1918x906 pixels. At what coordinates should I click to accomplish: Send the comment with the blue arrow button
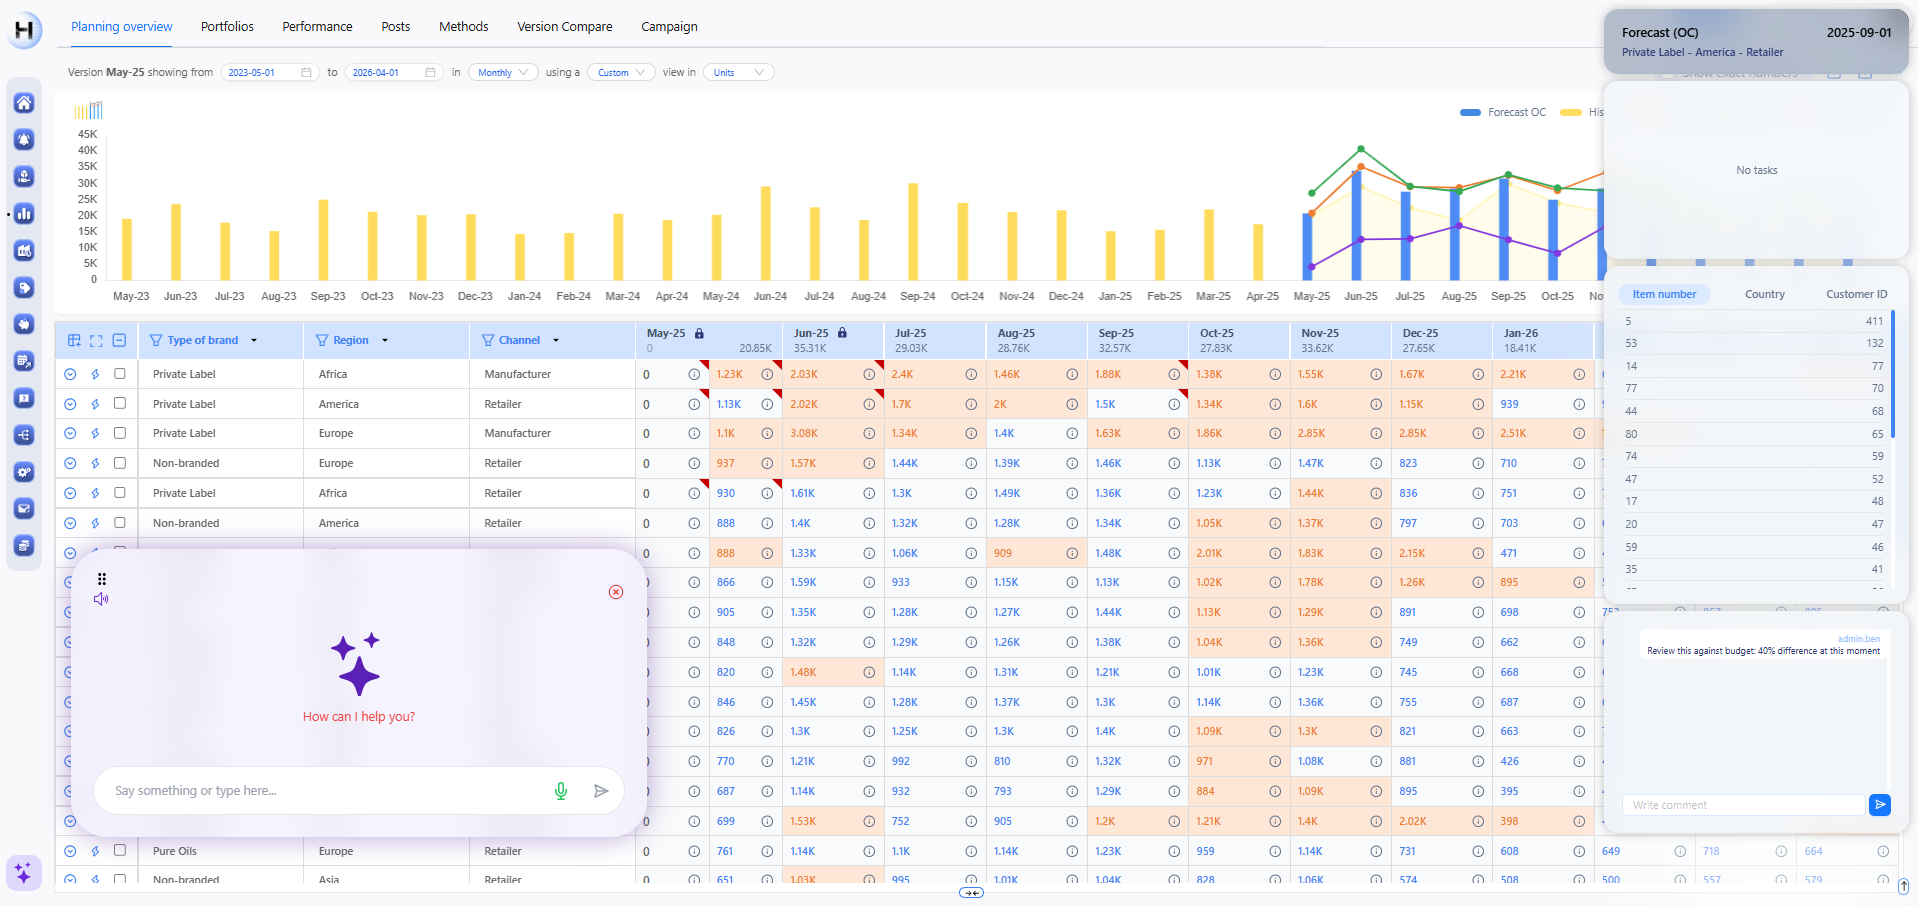click(1879, 805)
